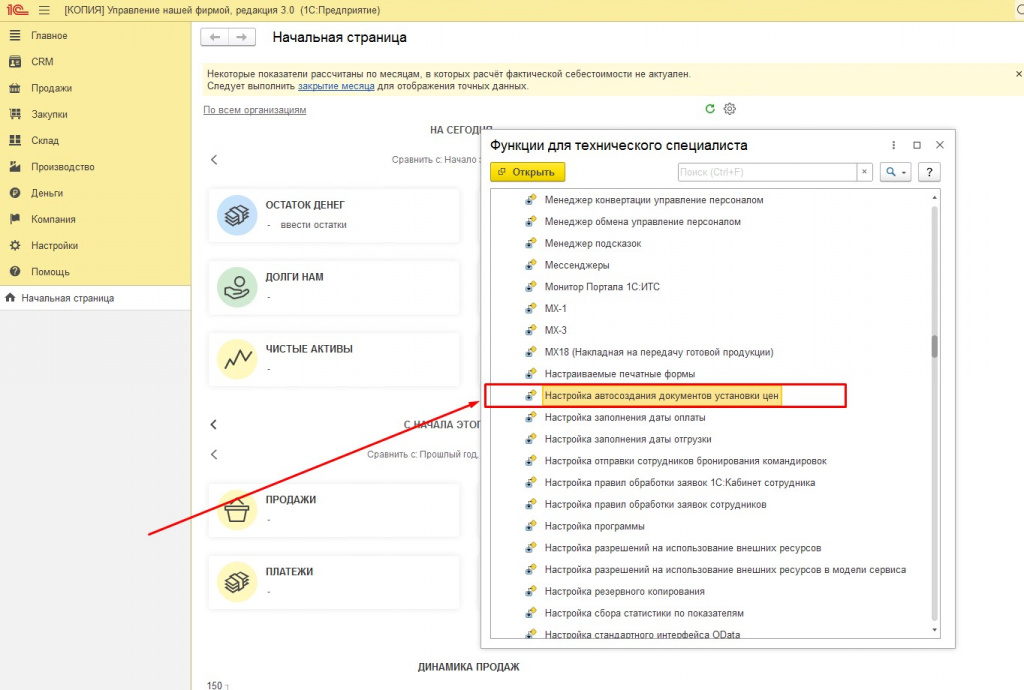Select Настройка заполнения даты отгрузки
This screenshot has width=1024, height=690.
coord(628,439)
